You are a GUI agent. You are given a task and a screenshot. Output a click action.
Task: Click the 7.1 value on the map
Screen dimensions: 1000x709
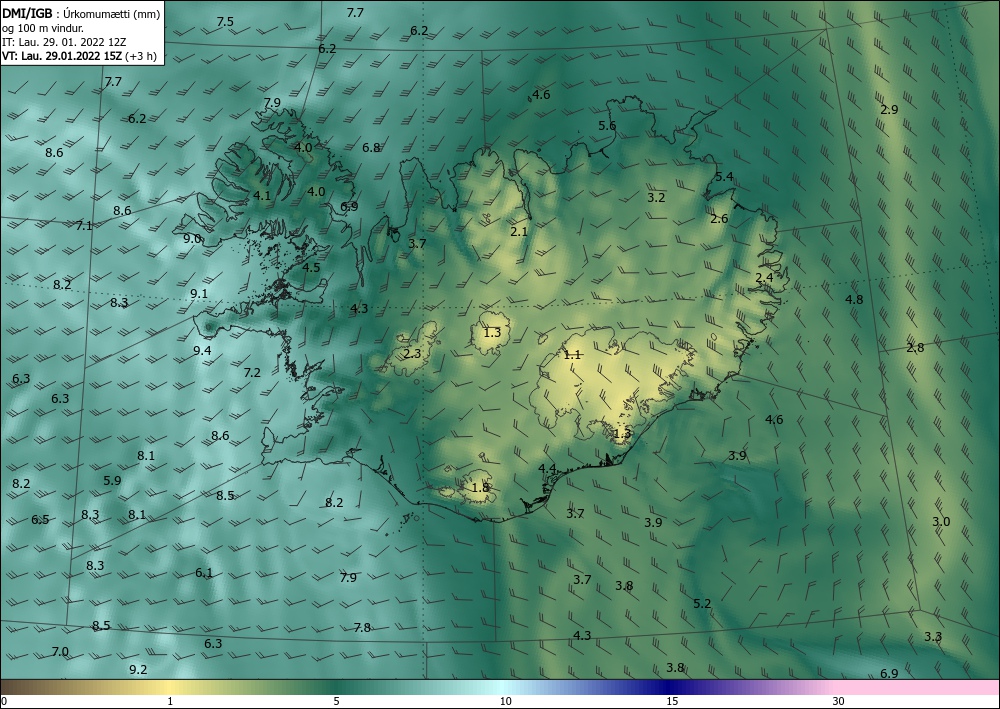[84, 226]
